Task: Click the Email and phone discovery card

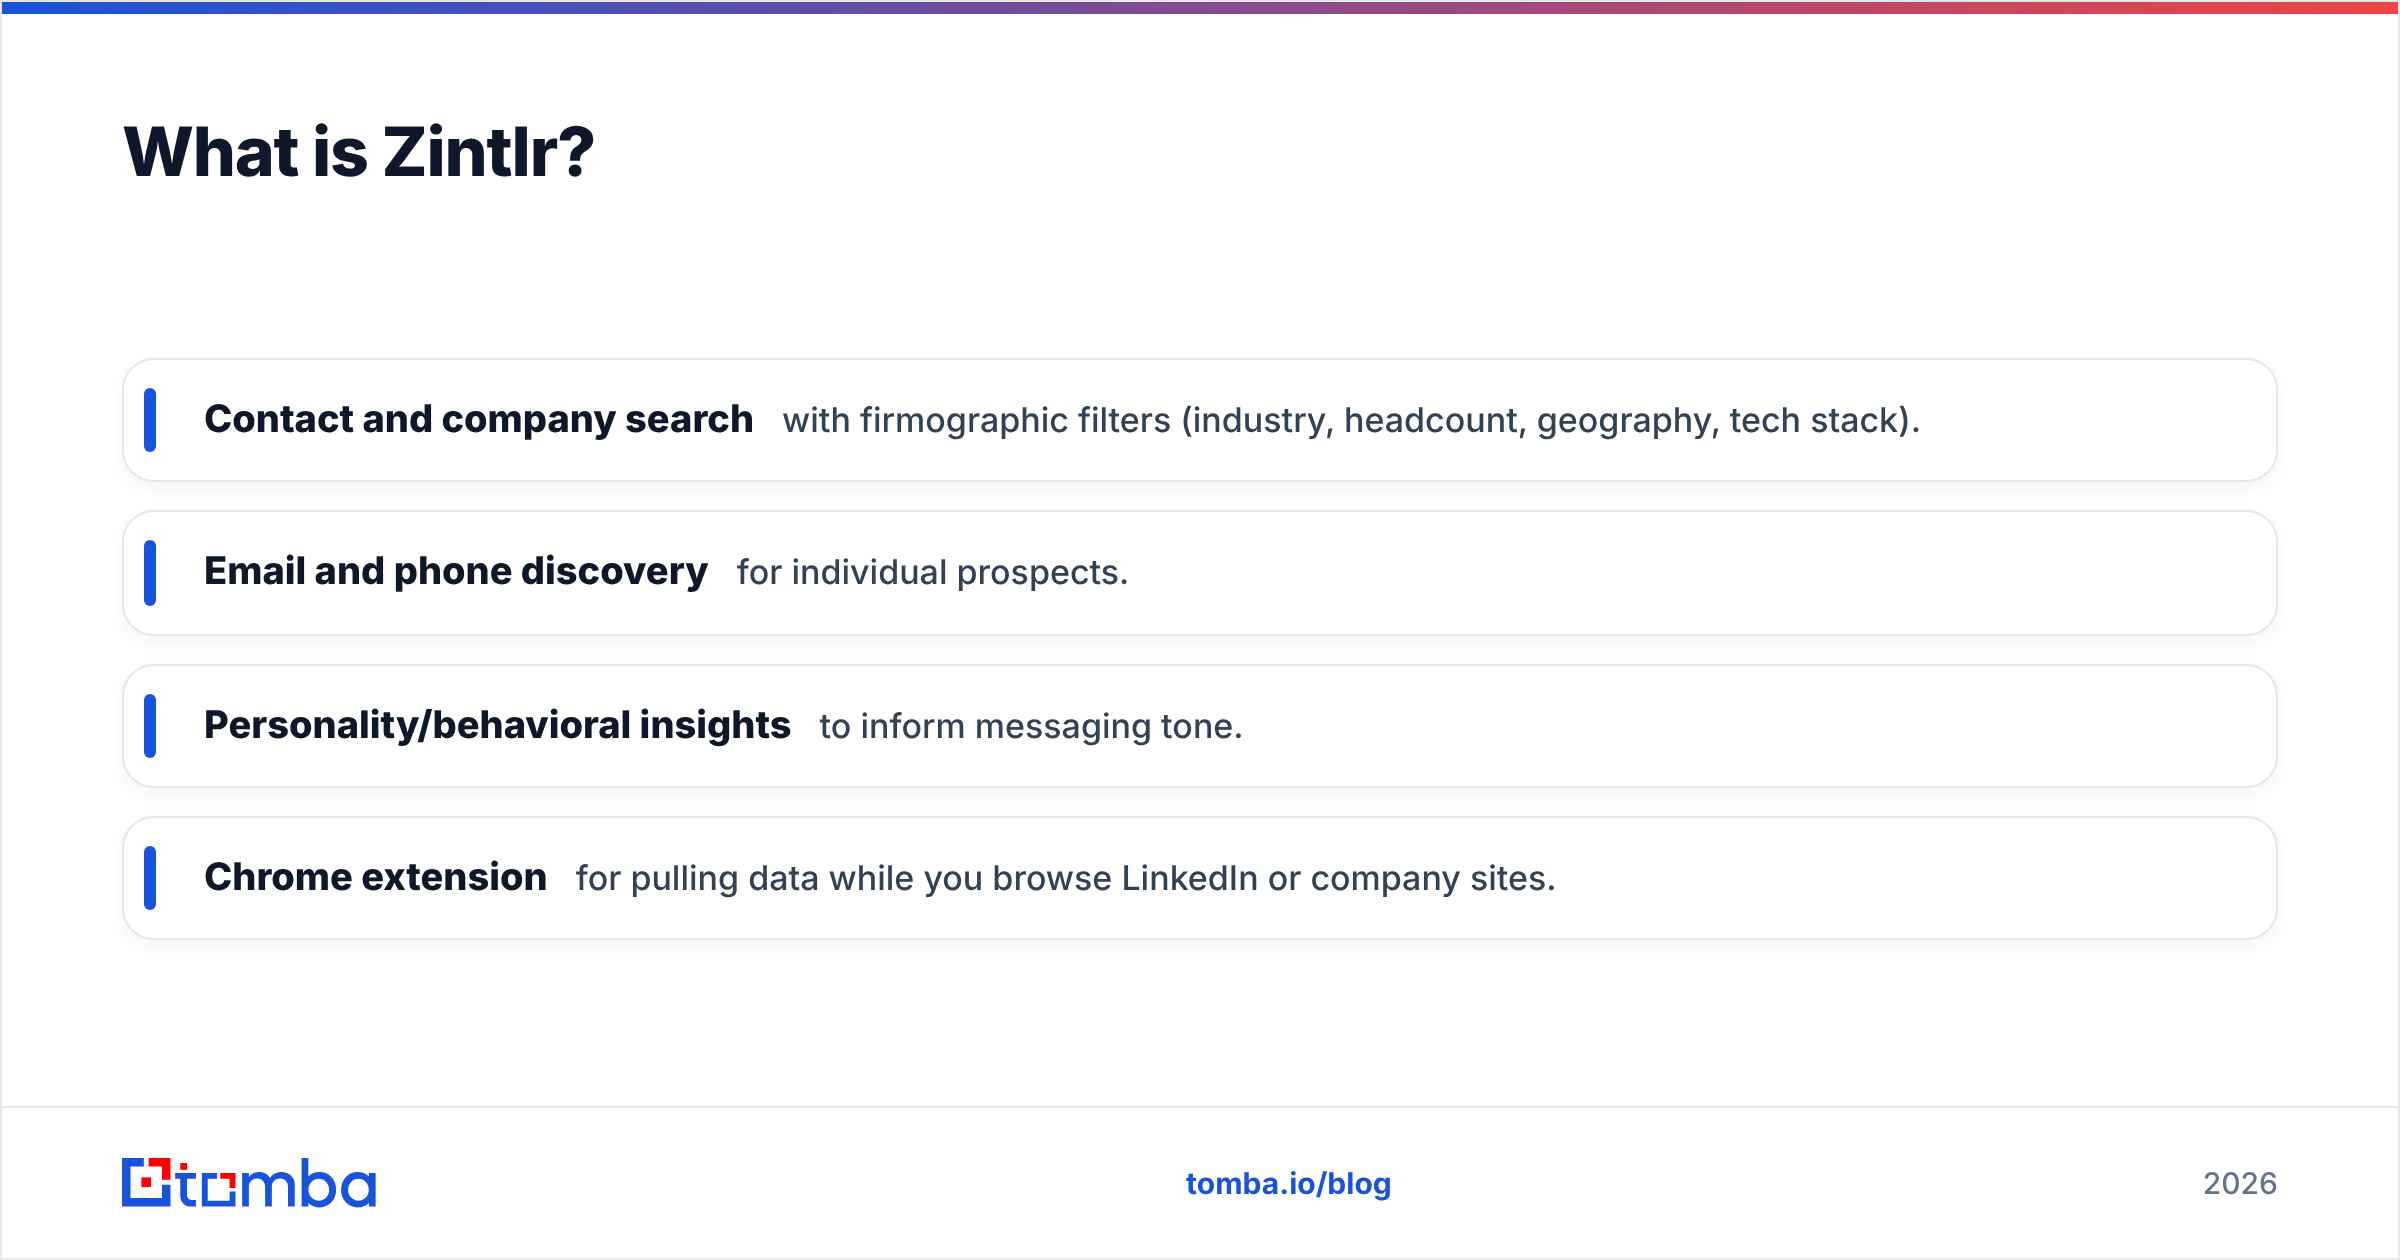Action: [x=1200, y=573]
